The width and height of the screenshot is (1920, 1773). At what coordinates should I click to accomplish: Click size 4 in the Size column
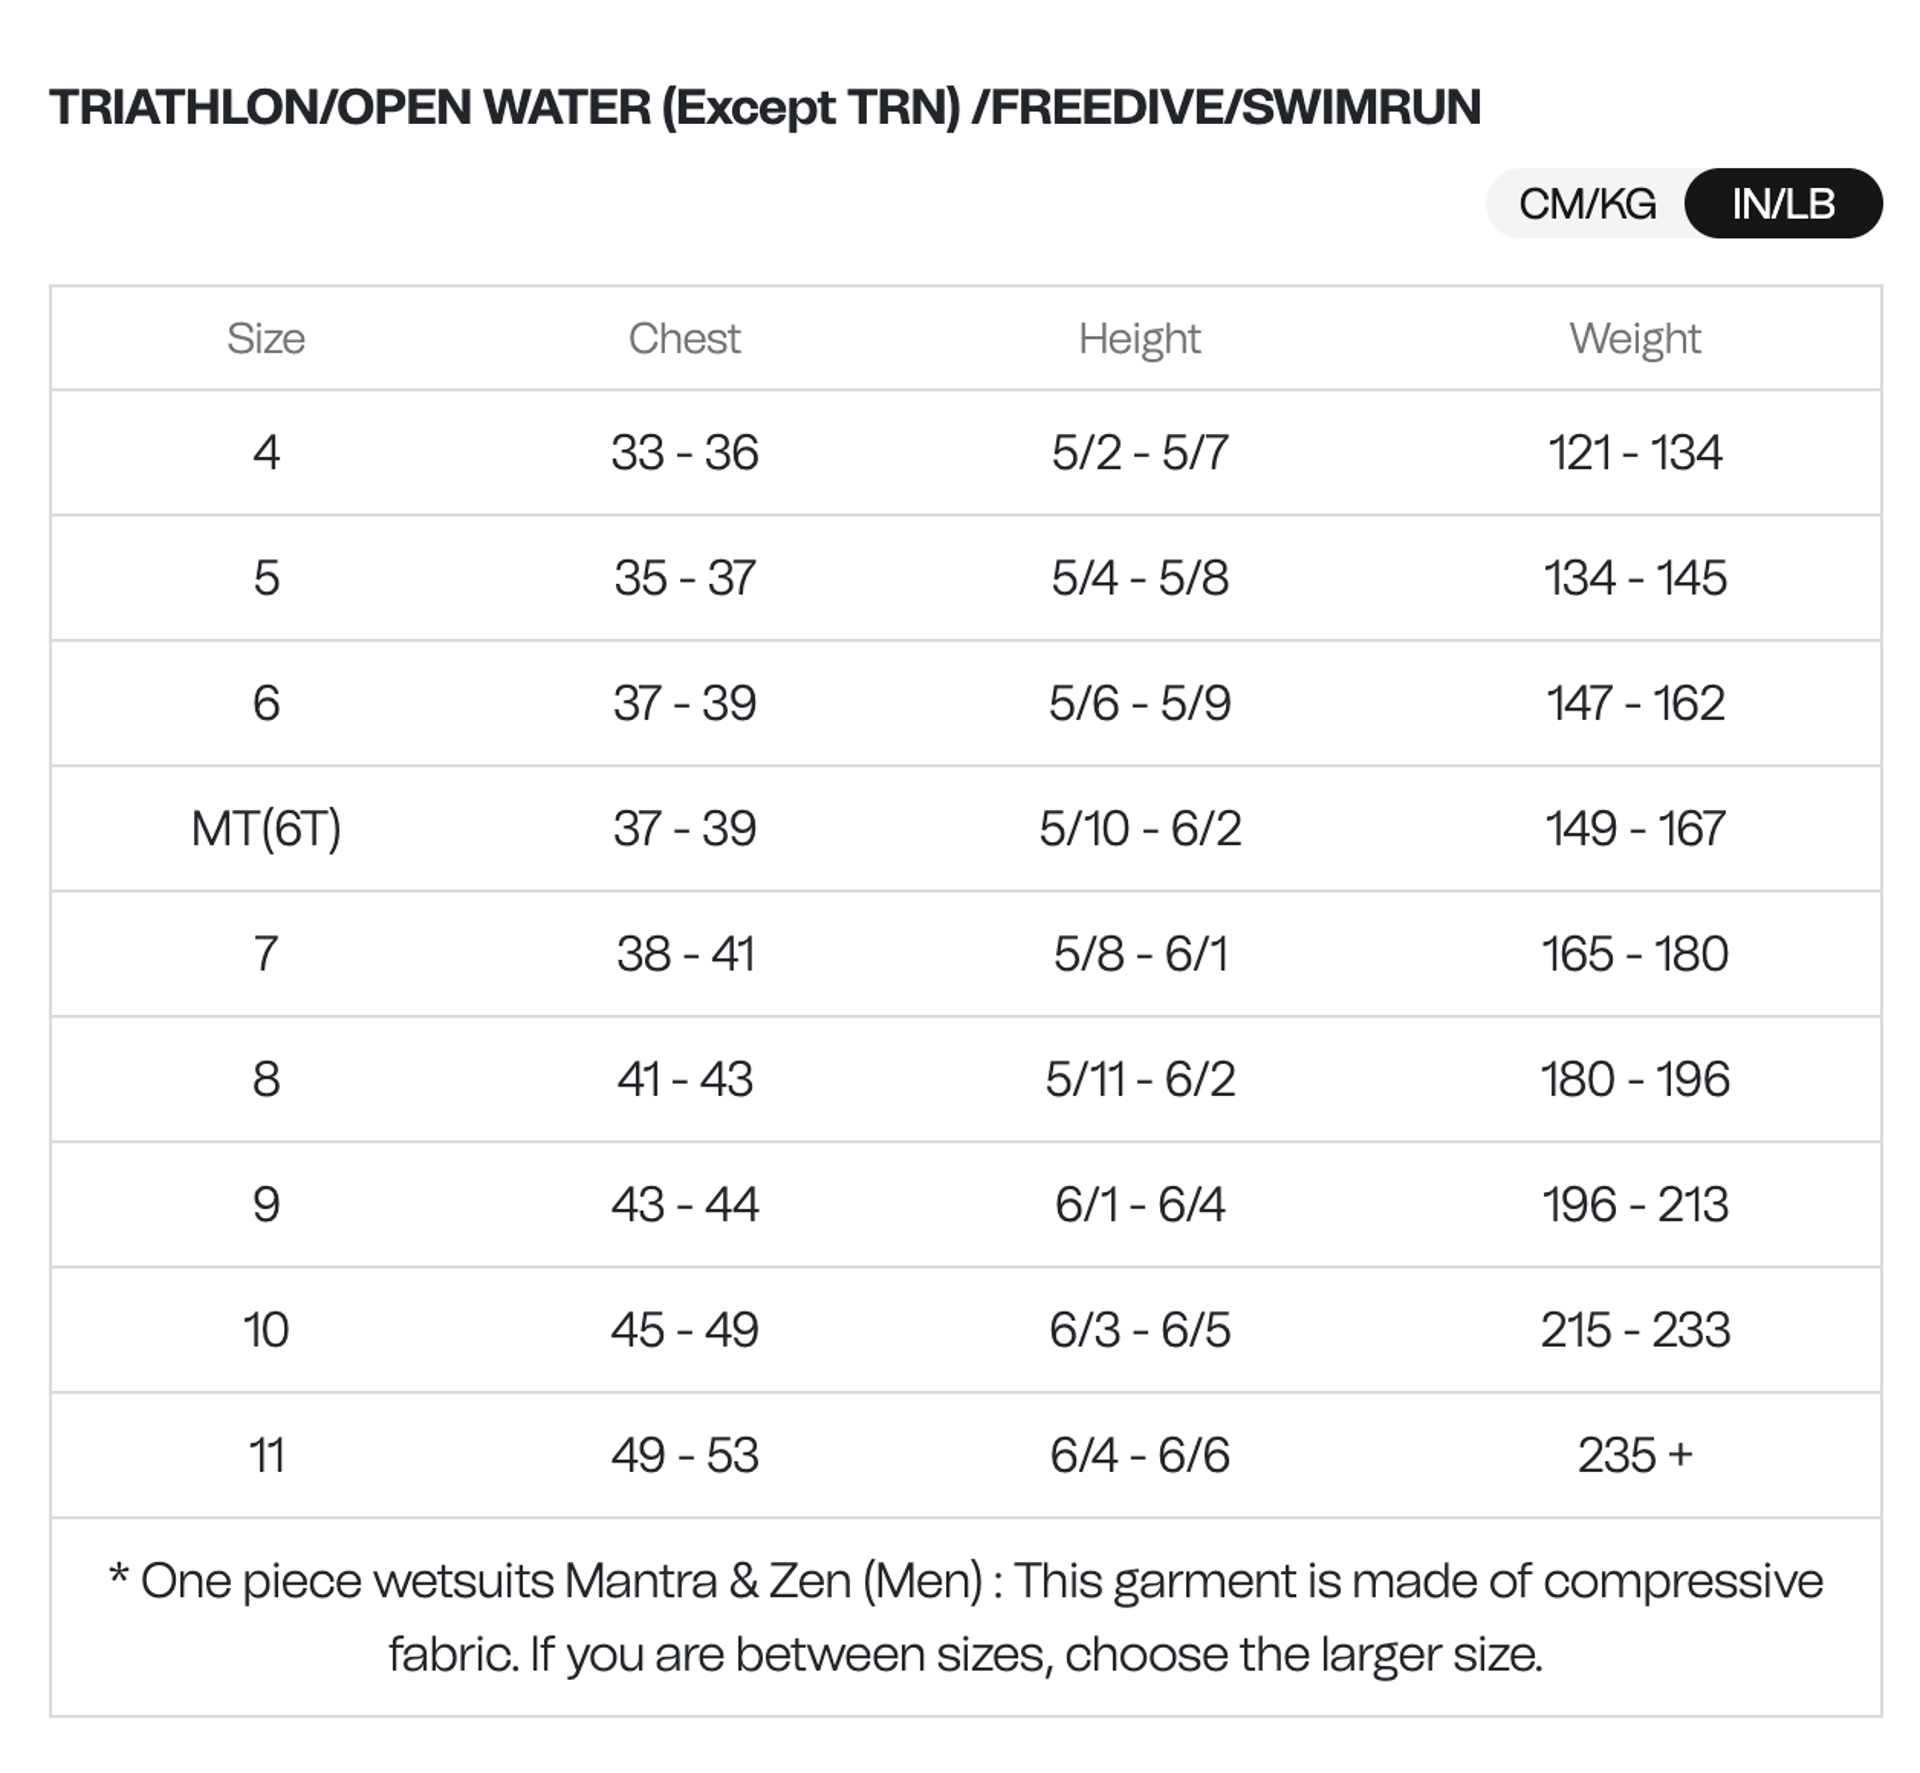click(266, 453)
